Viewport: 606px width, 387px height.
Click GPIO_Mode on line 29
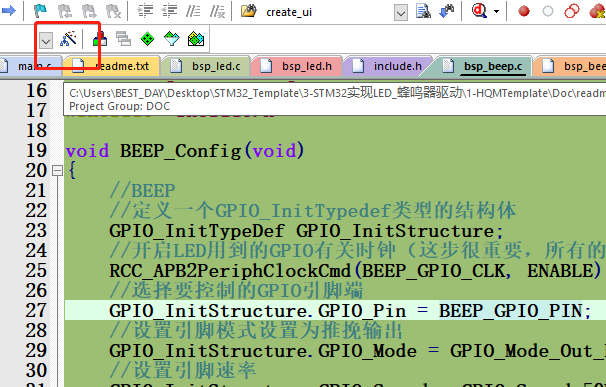pyautogui.click(x=368, y=351)
